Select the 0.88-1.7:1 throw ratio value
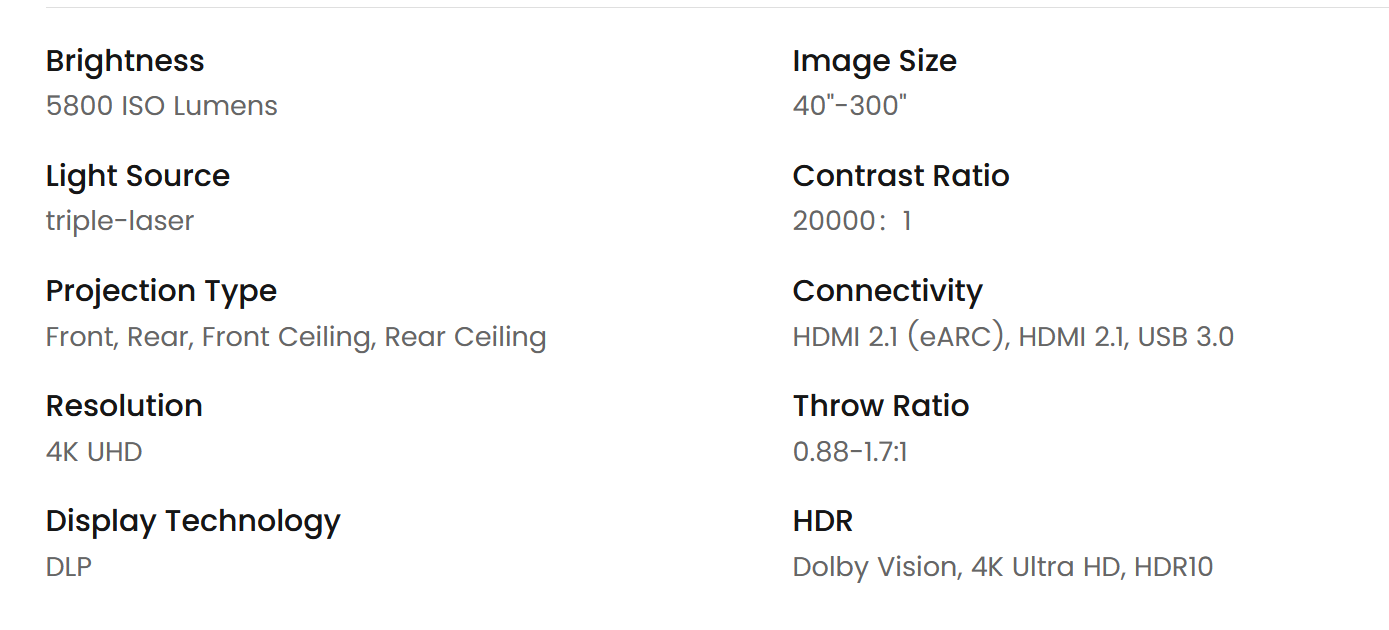 (x=850, y=452)
